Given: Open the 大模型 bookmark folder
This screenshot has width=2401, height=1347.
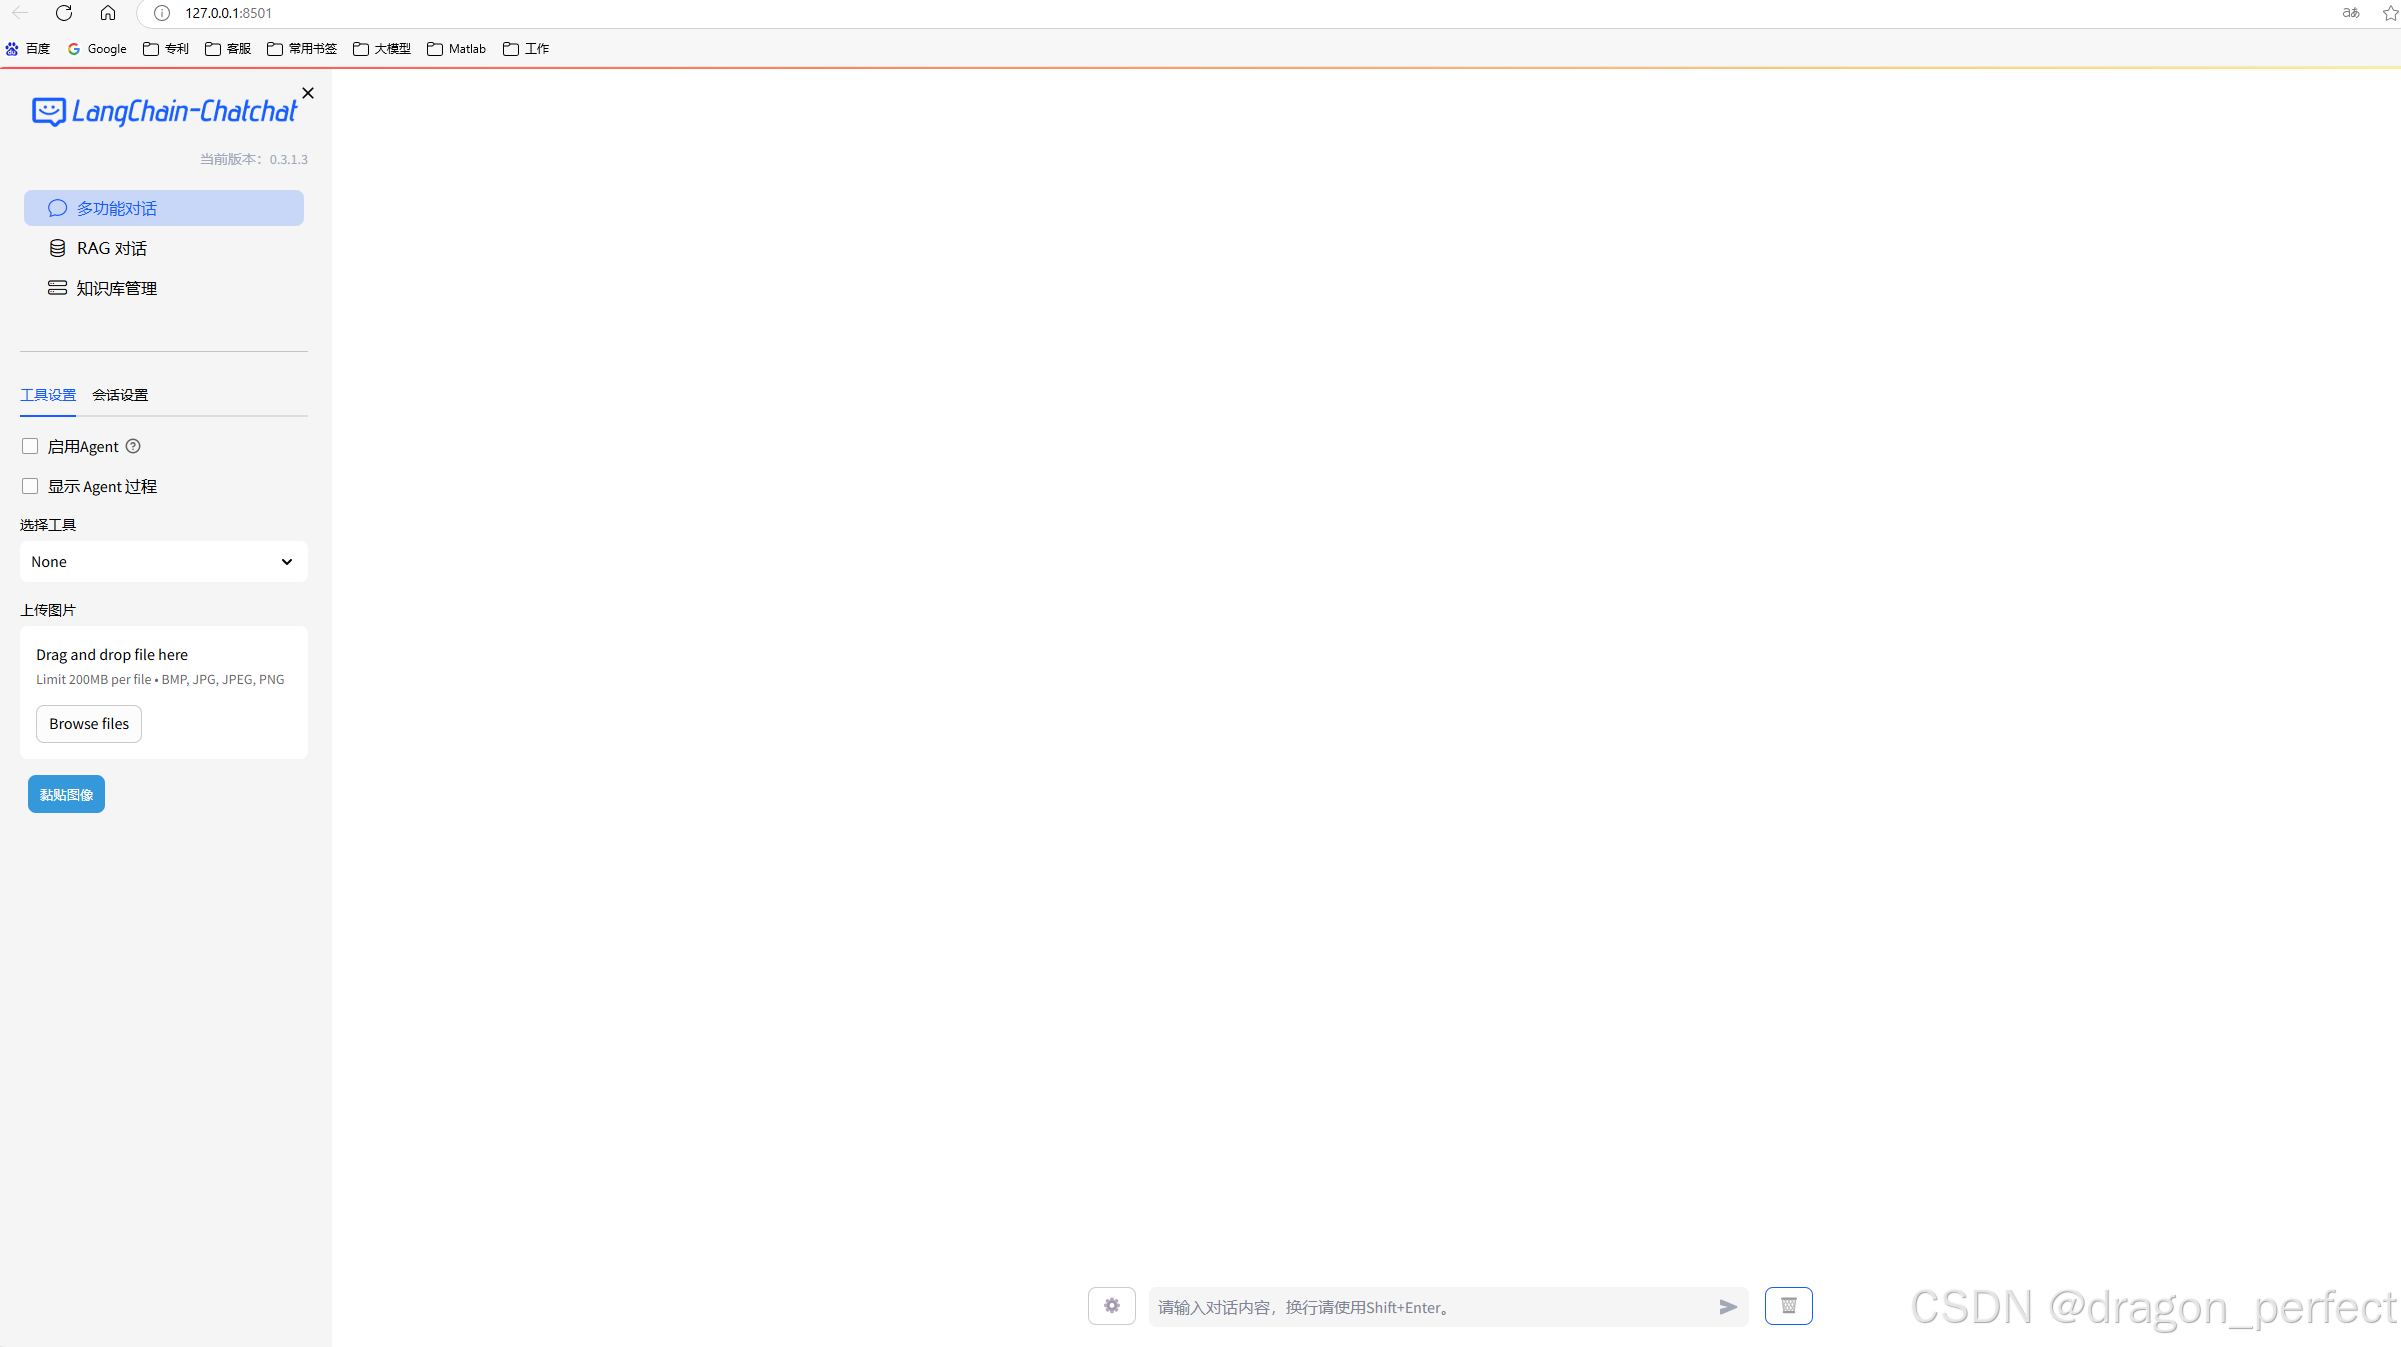Looking at the screenshot, I should click(x=382, y=48).
